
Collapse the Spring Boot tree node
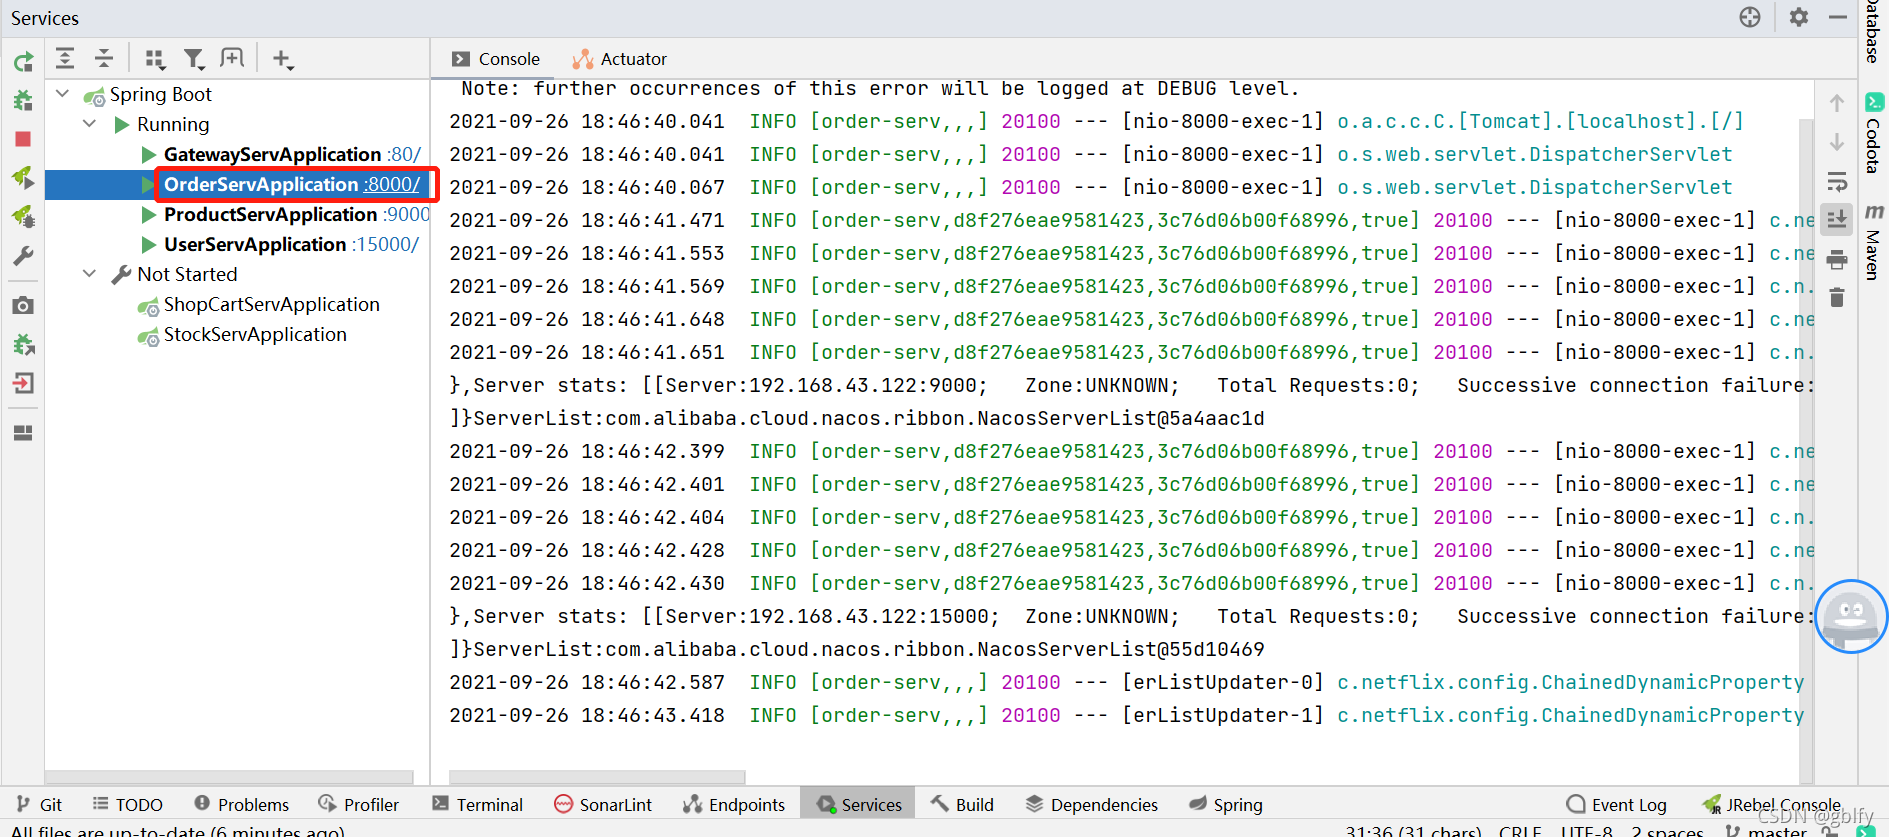(63, 94)
